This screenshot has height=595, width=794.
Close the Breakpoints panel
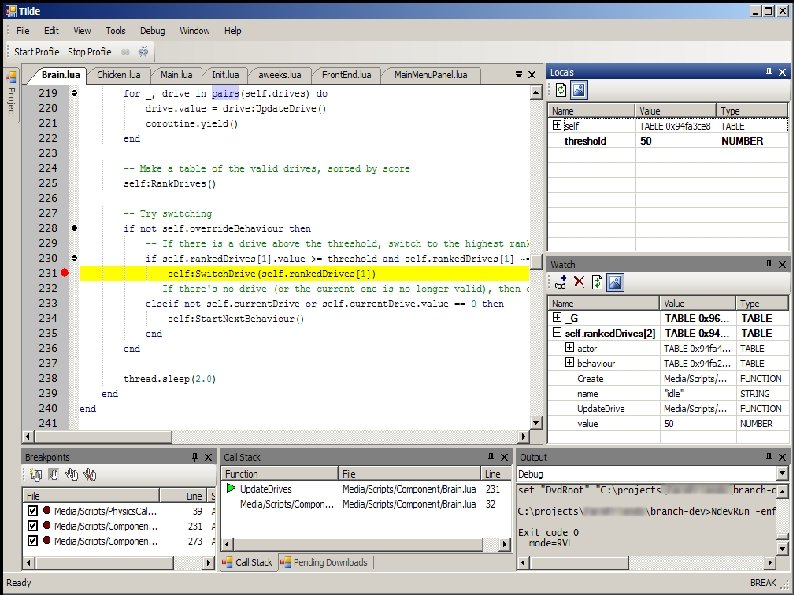(208, 457)
